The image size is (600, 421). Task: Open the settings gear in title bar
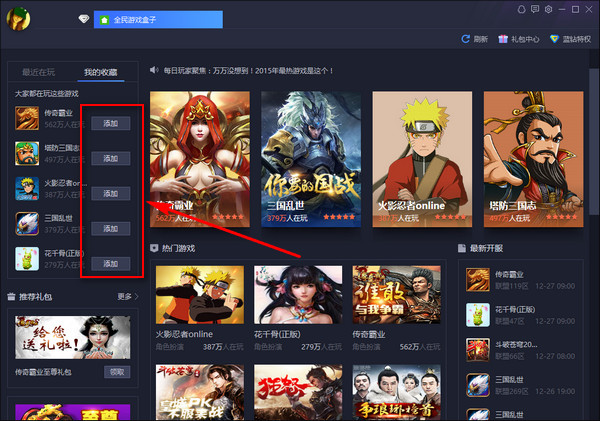pos(548,10)
